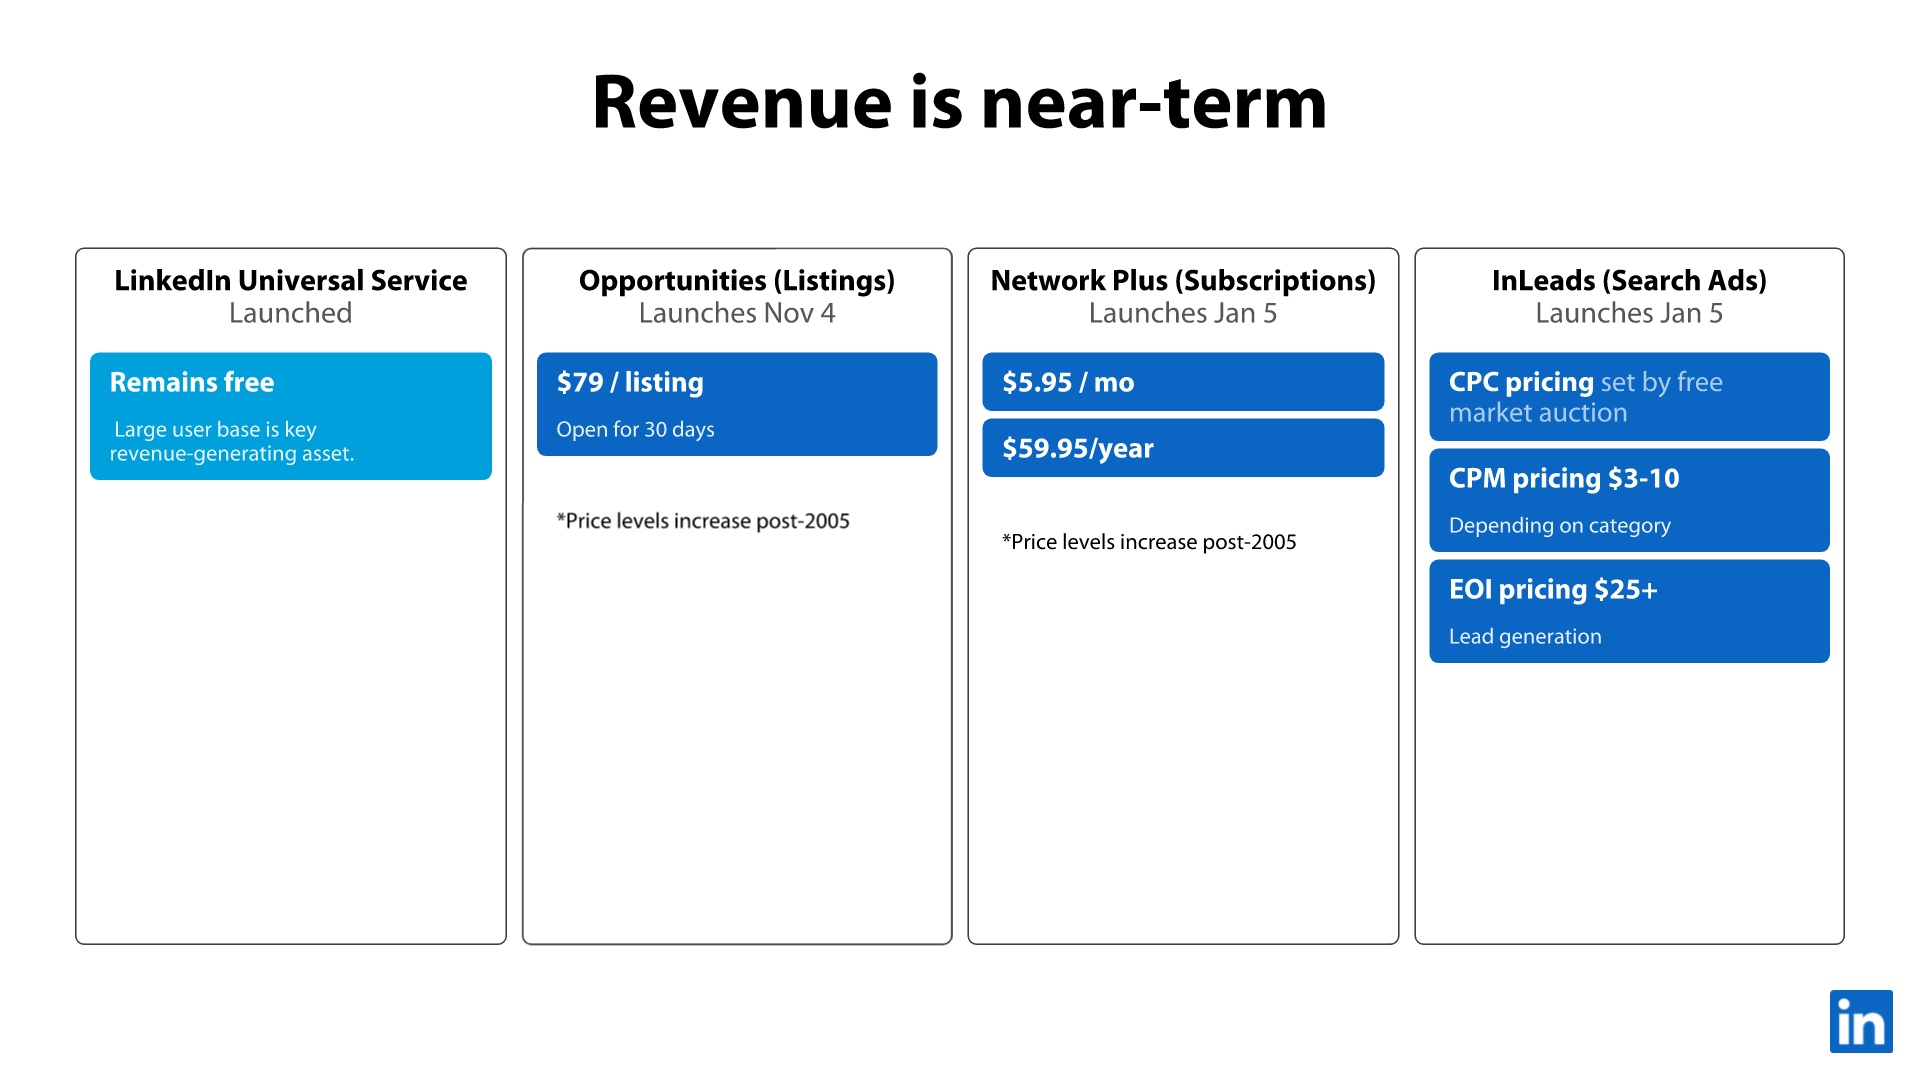
Task: Click the '$59.95/year' pricing box
Action: (1182, 448)
